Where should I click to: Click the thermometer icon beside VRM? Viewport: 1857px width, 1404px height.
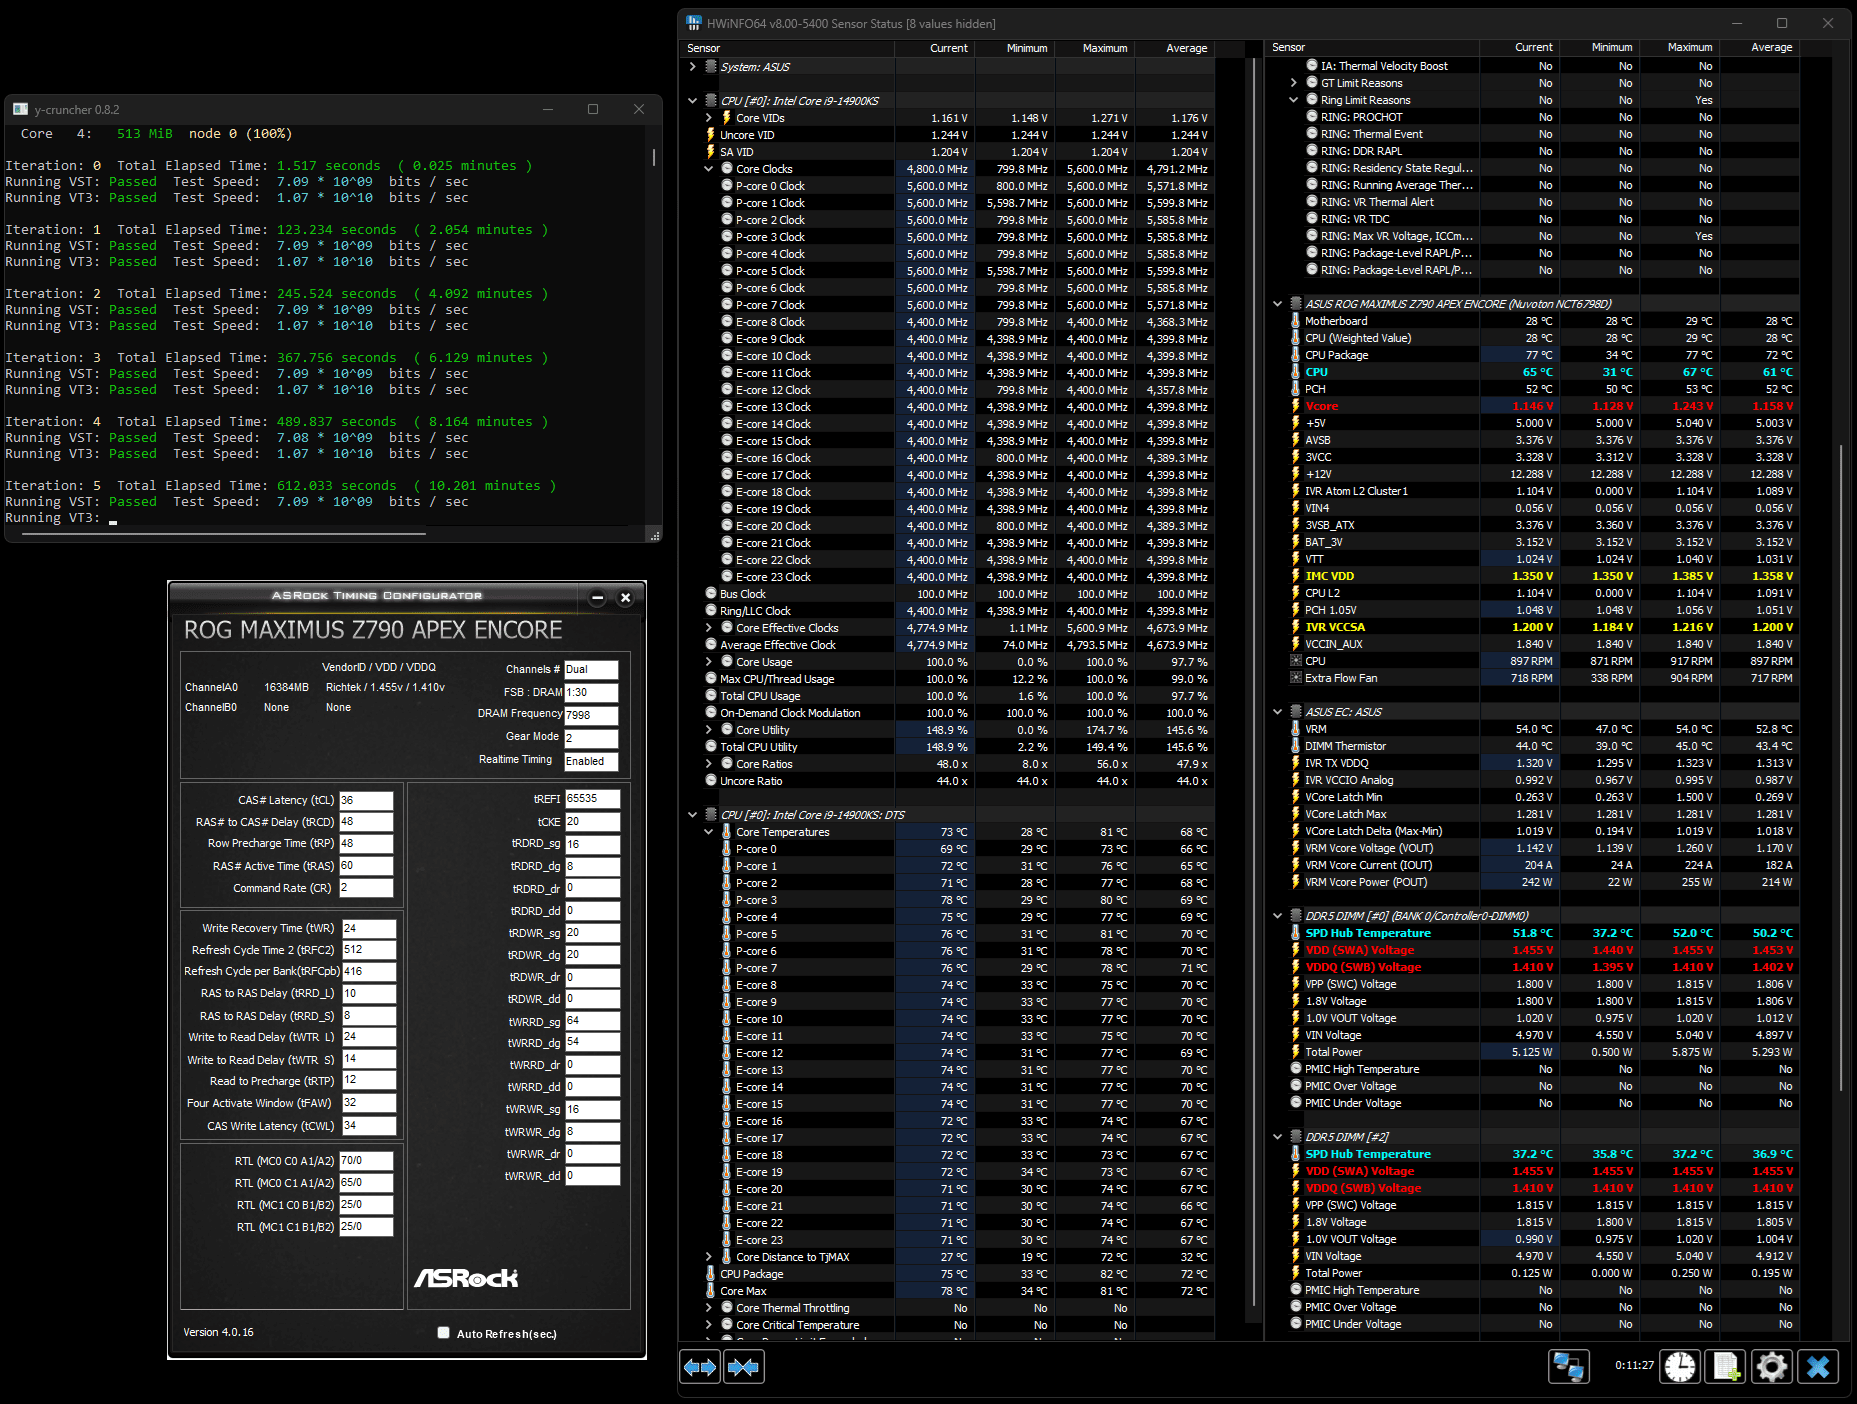click(1295, 729)
